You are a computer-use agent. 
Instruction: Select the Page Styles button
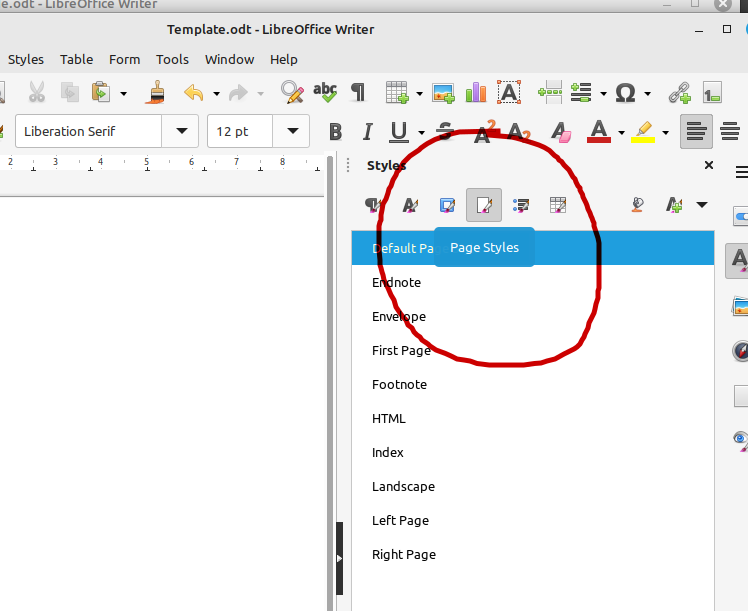point(484,205)
